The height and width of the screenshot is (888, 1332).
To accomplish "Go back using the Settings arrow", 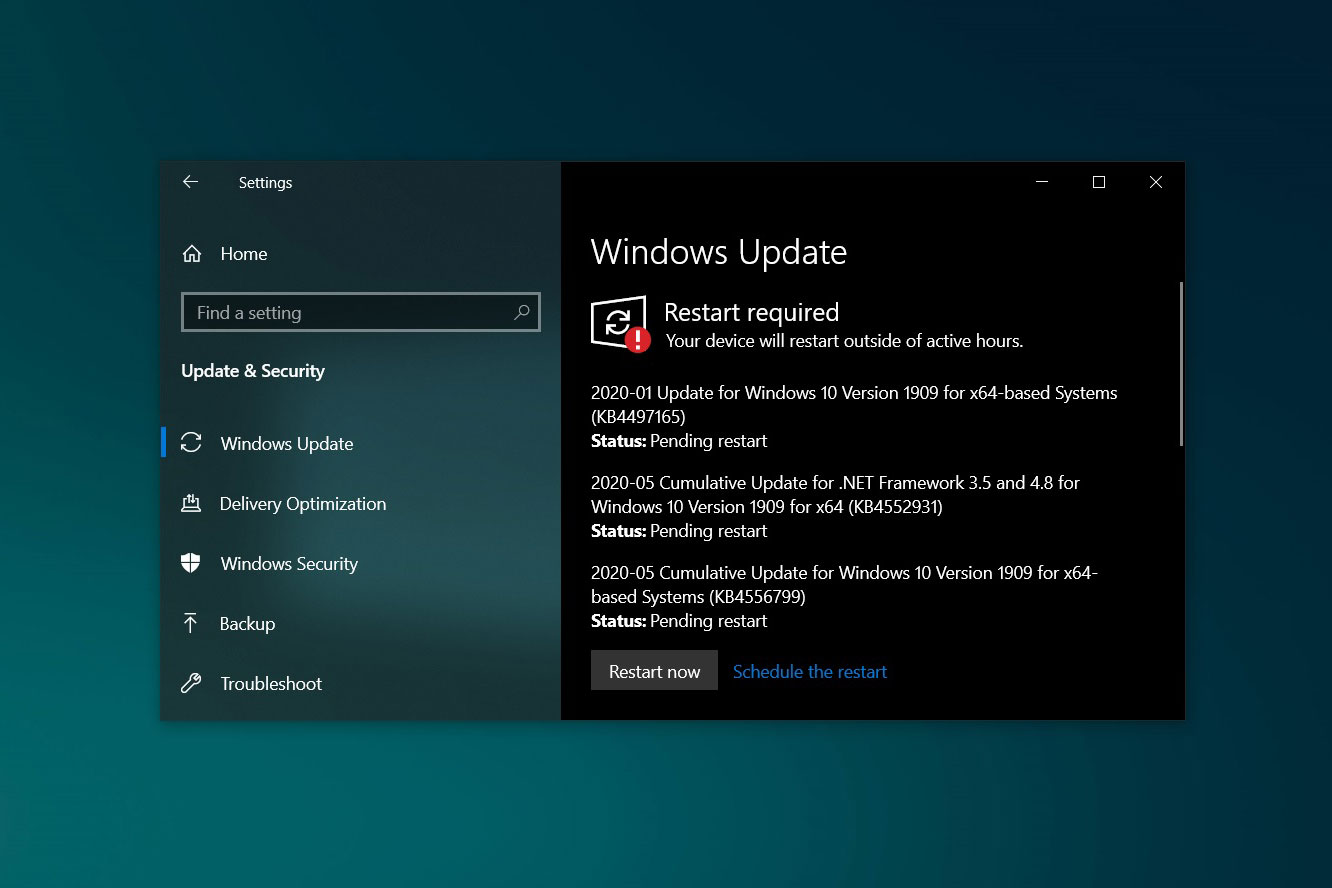I will point(190,182).
